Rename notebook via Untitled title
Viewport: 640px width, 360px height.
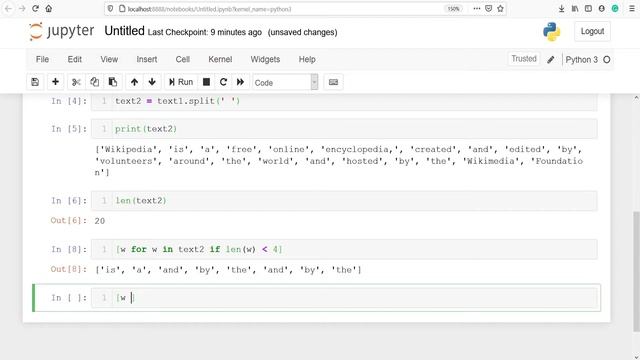click(x=124, y=31)
